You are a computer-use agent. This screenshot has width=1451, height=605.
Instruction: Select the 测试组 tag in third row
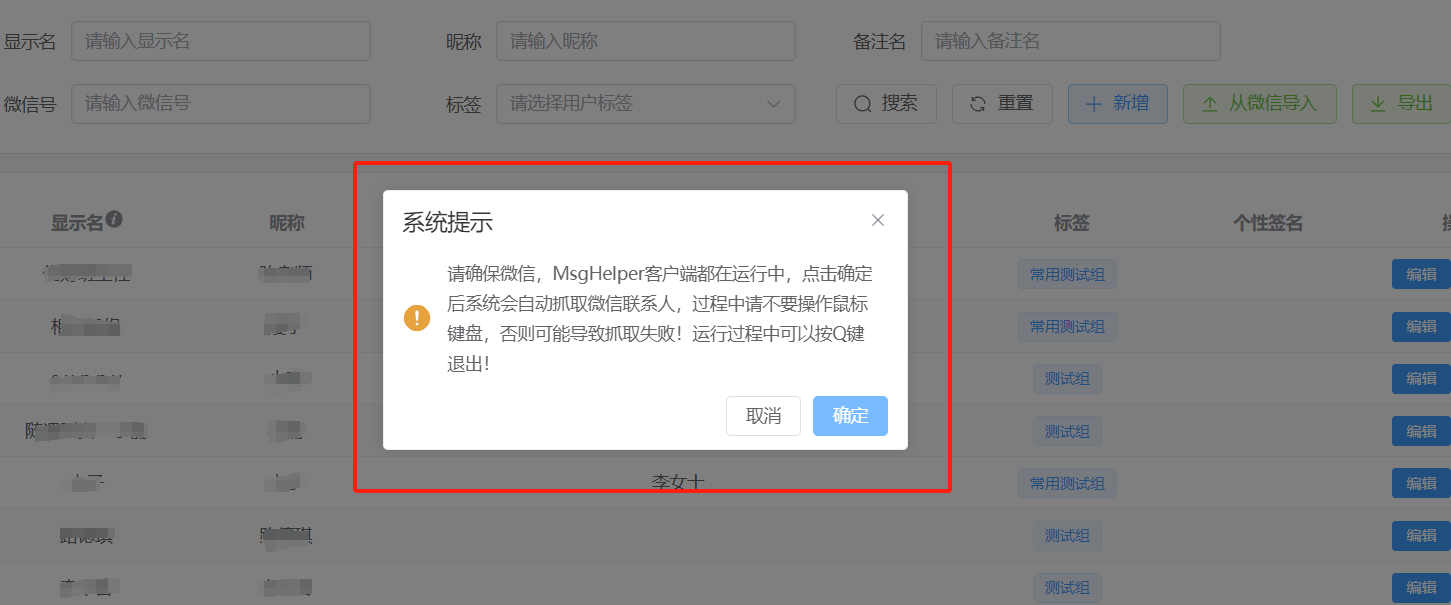(x=1067, y=378)
